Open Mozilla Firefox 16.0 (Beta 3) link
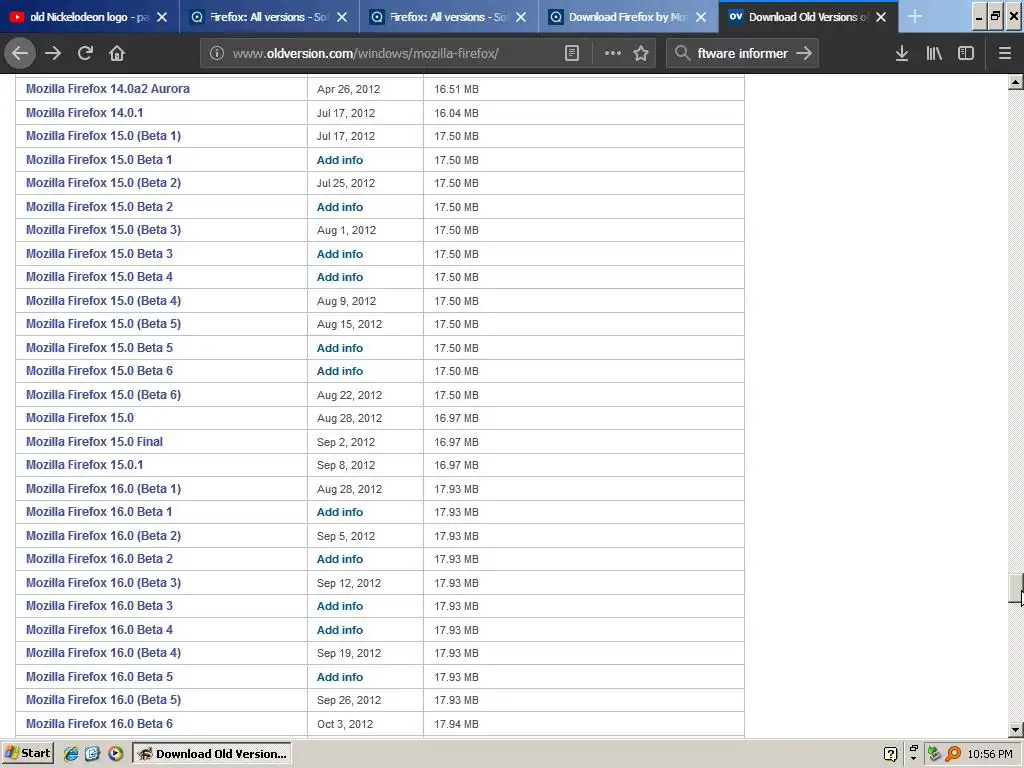Screen dimensions: 1024x768 [x=103, y=583]
